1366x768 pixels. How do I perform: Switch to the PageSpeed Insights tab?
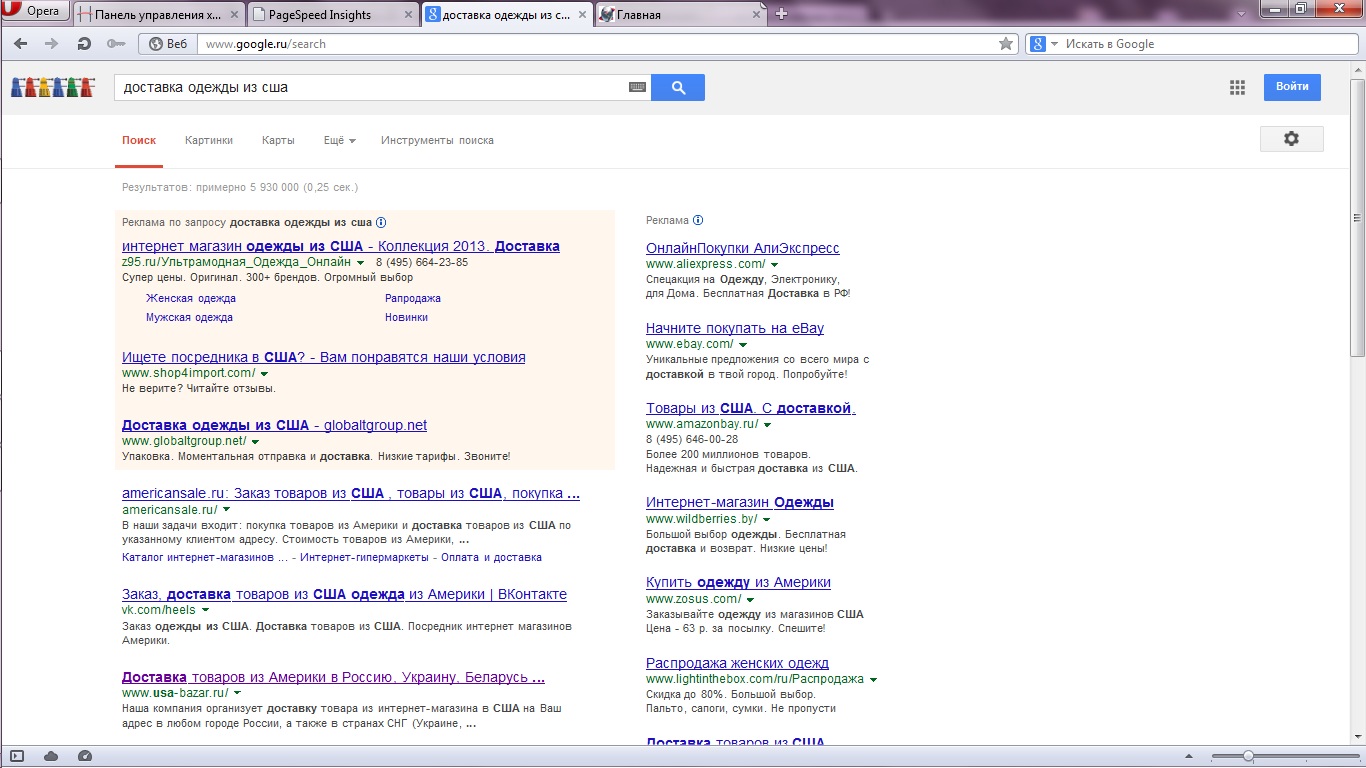tap(333, 14)
